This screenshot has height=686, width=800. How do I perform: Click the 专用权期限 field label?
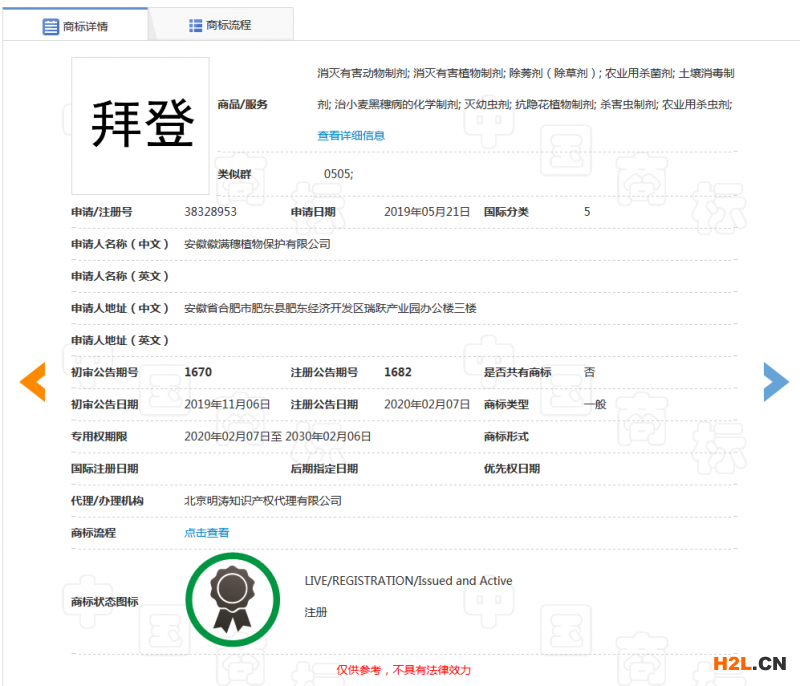(x=99, y=437)
